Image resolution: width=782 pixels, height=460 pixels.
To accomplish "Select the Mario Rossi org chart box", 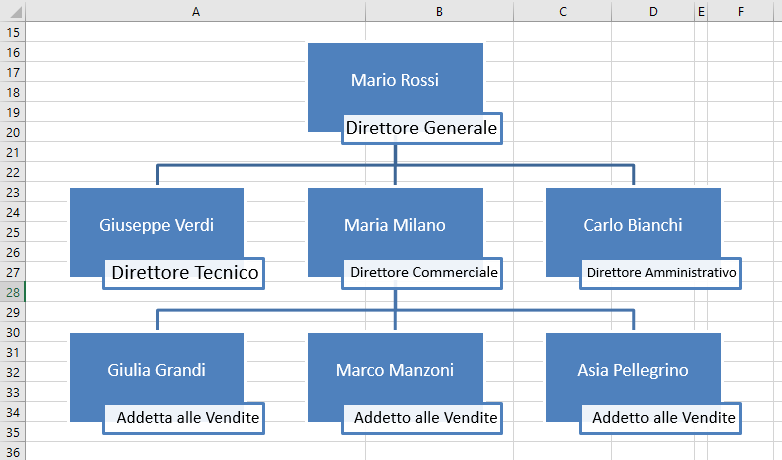I will click(x=395, y=80).
